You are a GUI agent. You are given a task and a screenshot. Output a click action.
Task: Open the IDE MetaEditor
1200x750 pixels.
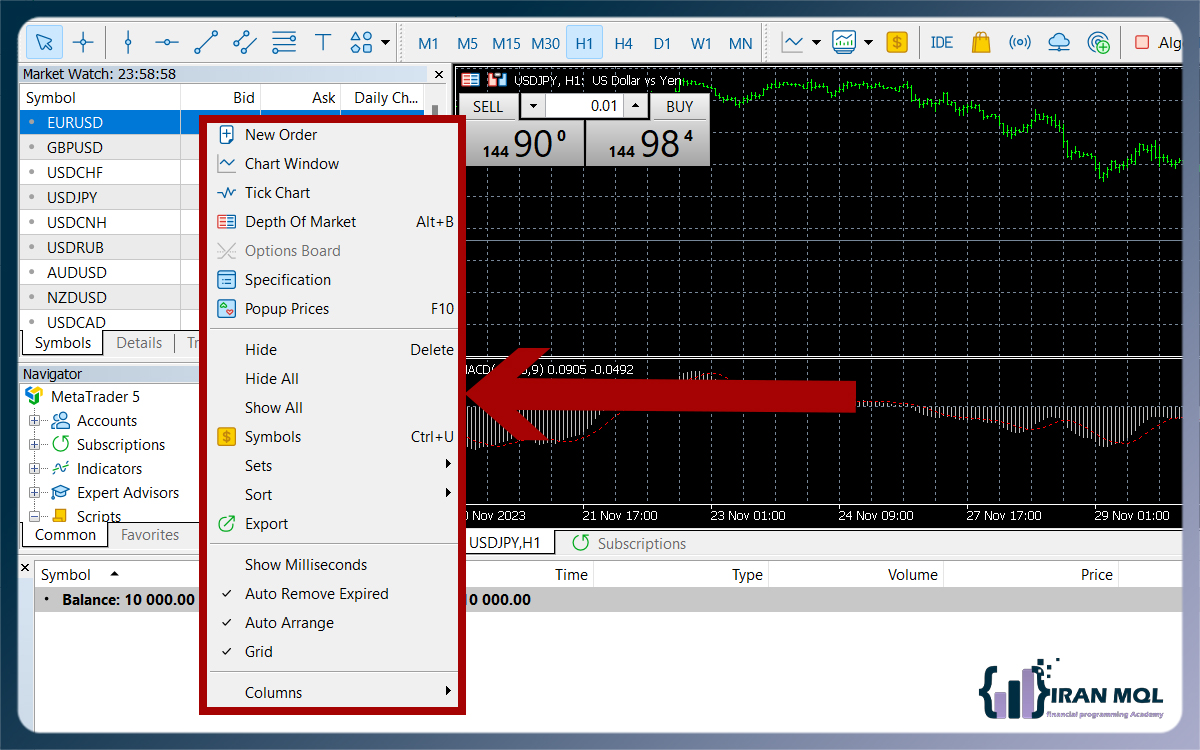click(941, 42)
